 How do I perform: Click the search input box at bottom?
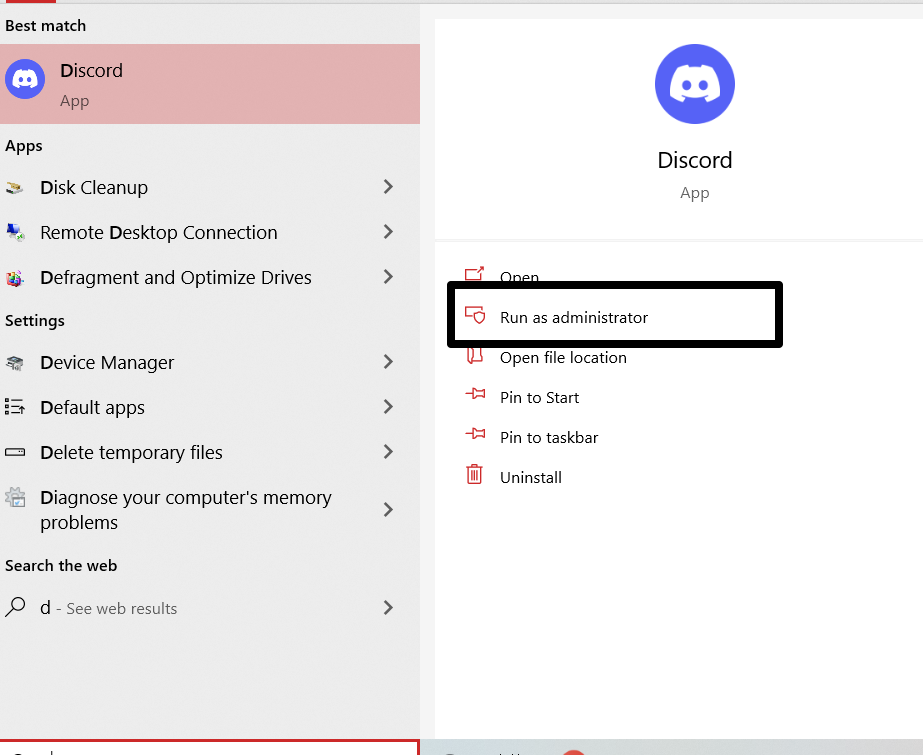click(210, 748)
